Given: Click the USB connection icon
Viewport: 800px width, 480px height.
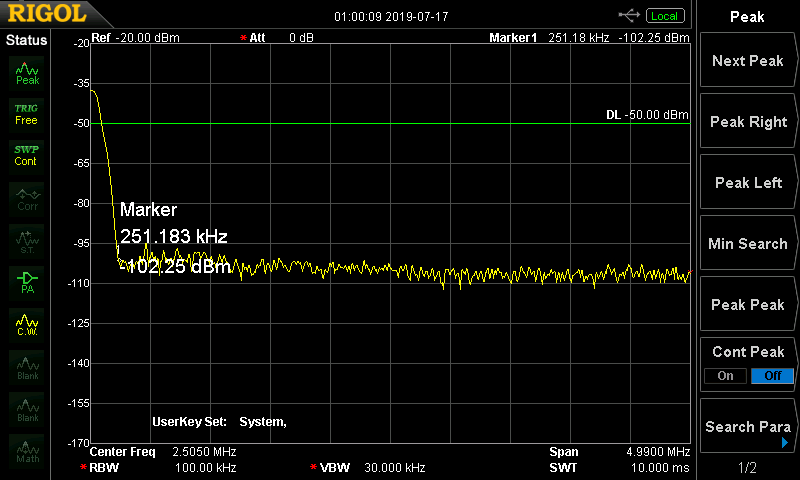Looking at the screenshot, I should 629,16.
